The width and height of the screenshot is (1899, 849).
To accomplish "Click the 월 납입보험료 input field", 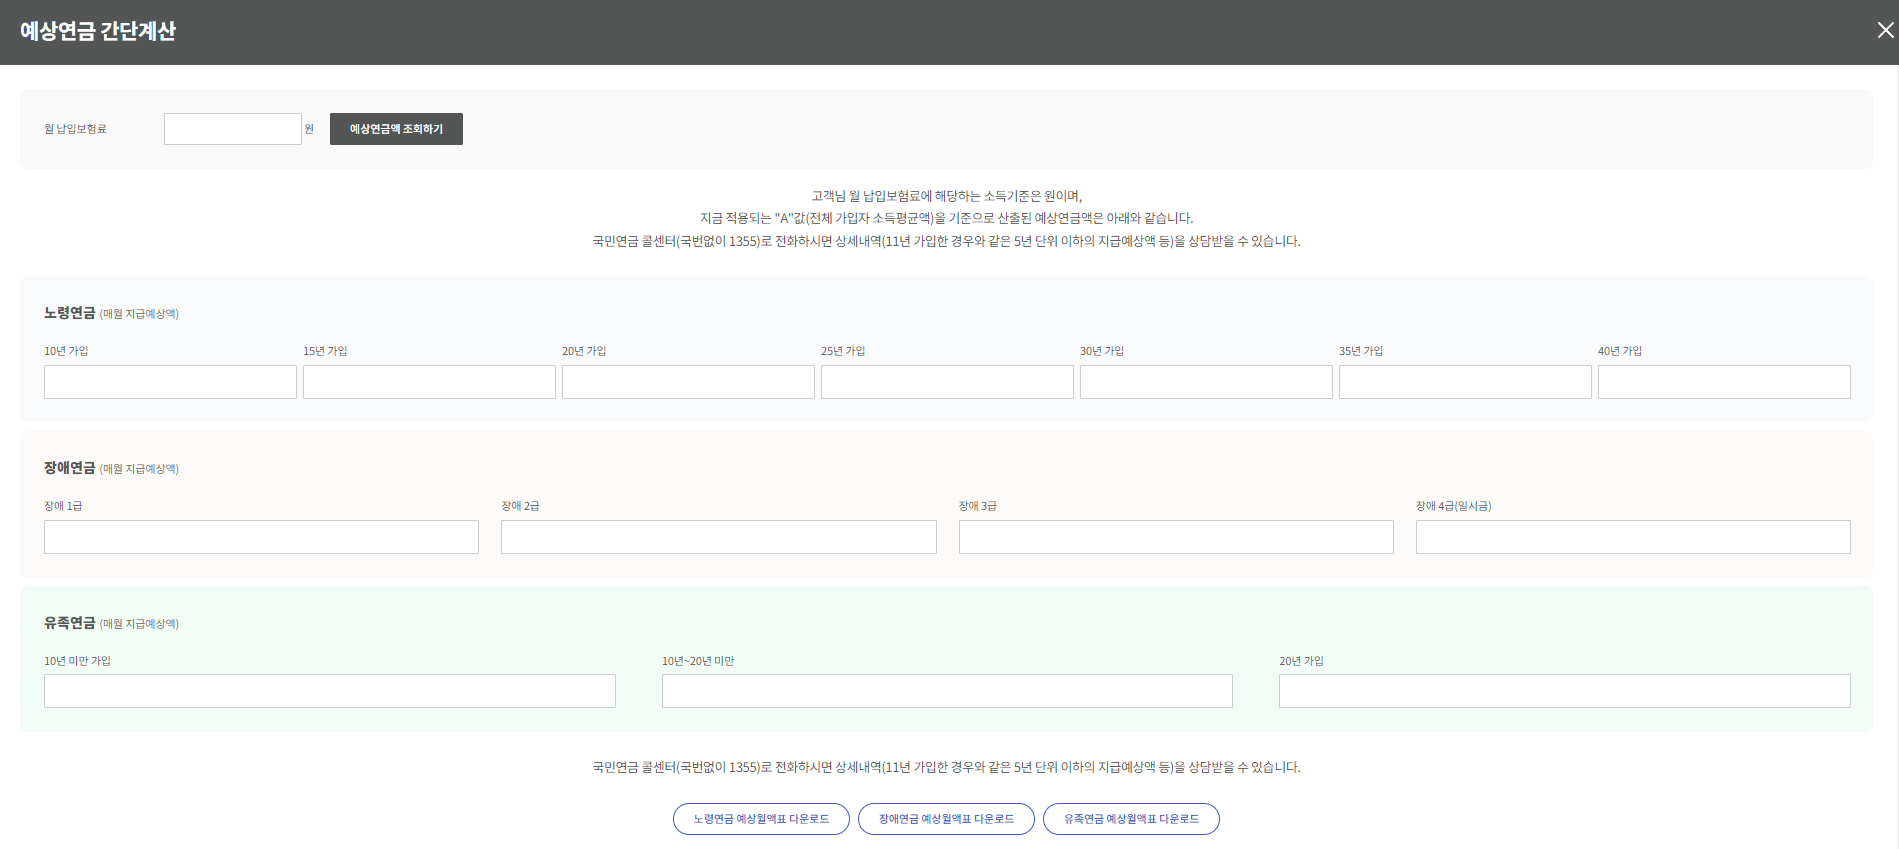I will coord(233,129).
